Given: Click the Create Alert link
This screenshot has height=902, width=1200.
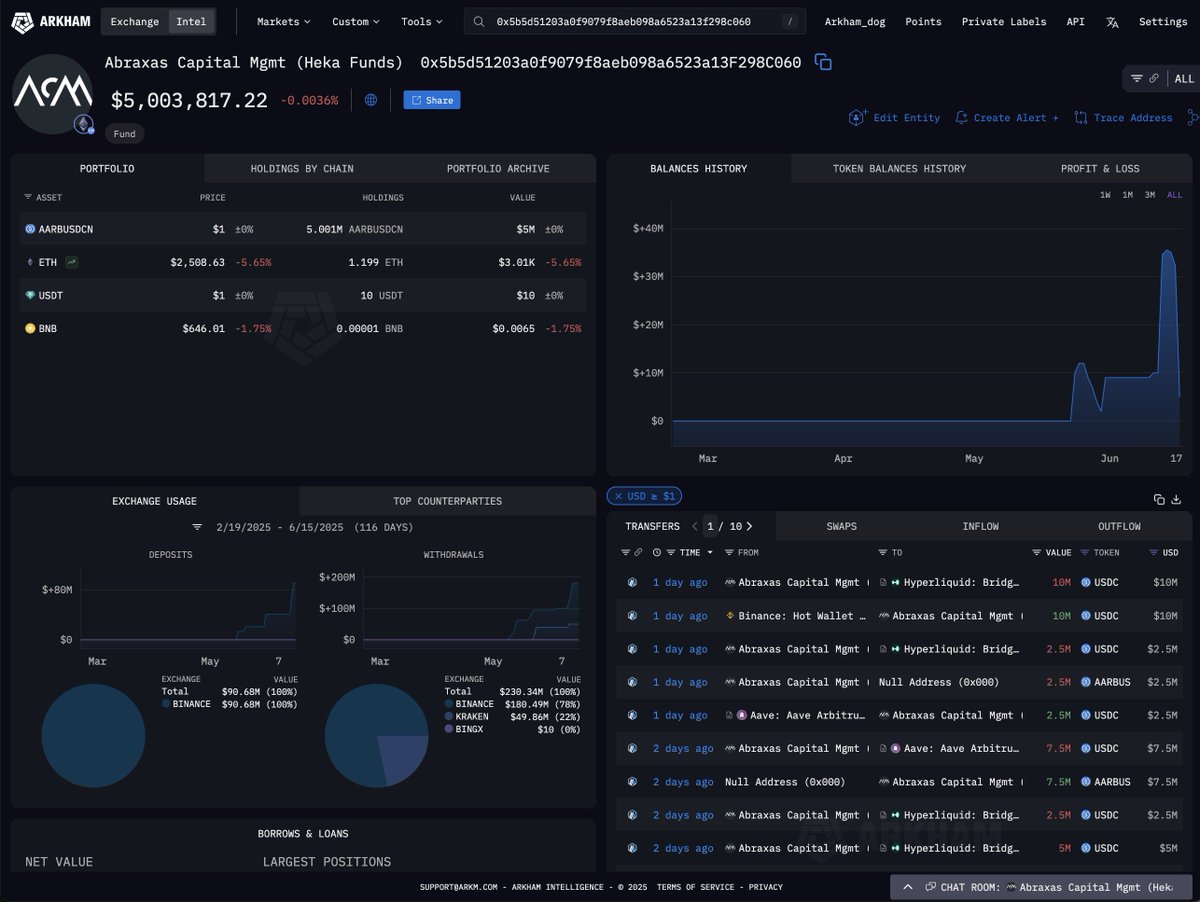Looking at the screenshot, I should pos(1006,117).
